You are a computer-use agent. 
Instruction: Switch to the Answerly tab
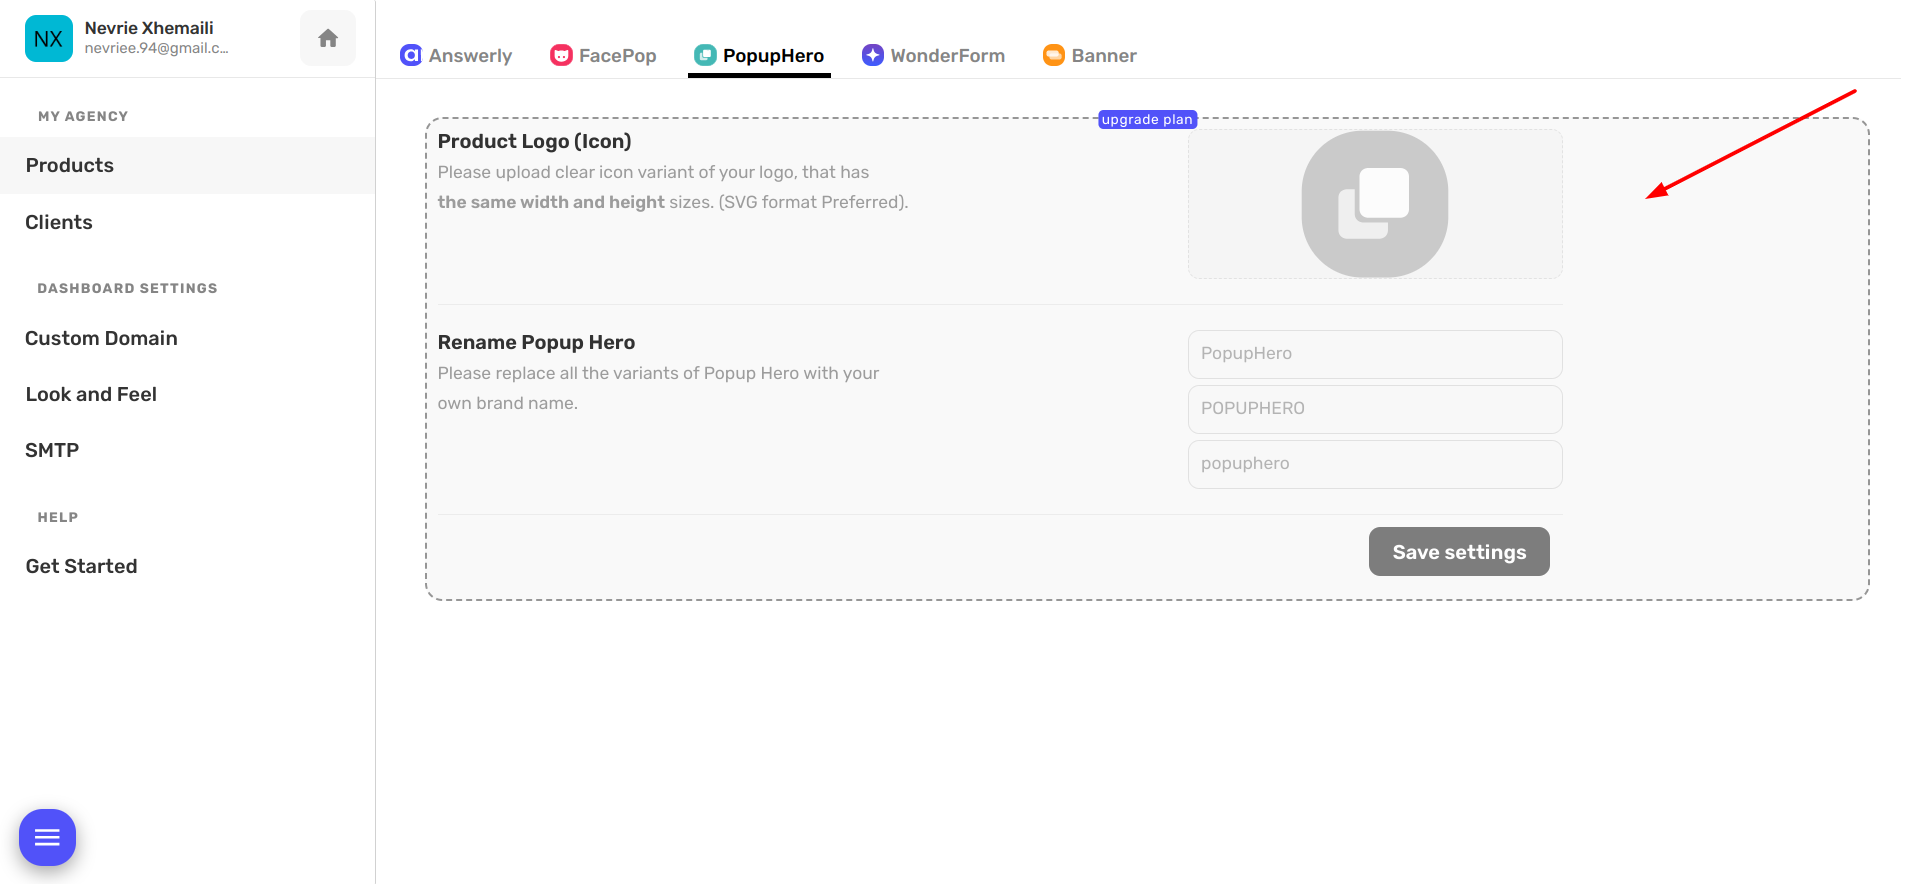(456, 56)
